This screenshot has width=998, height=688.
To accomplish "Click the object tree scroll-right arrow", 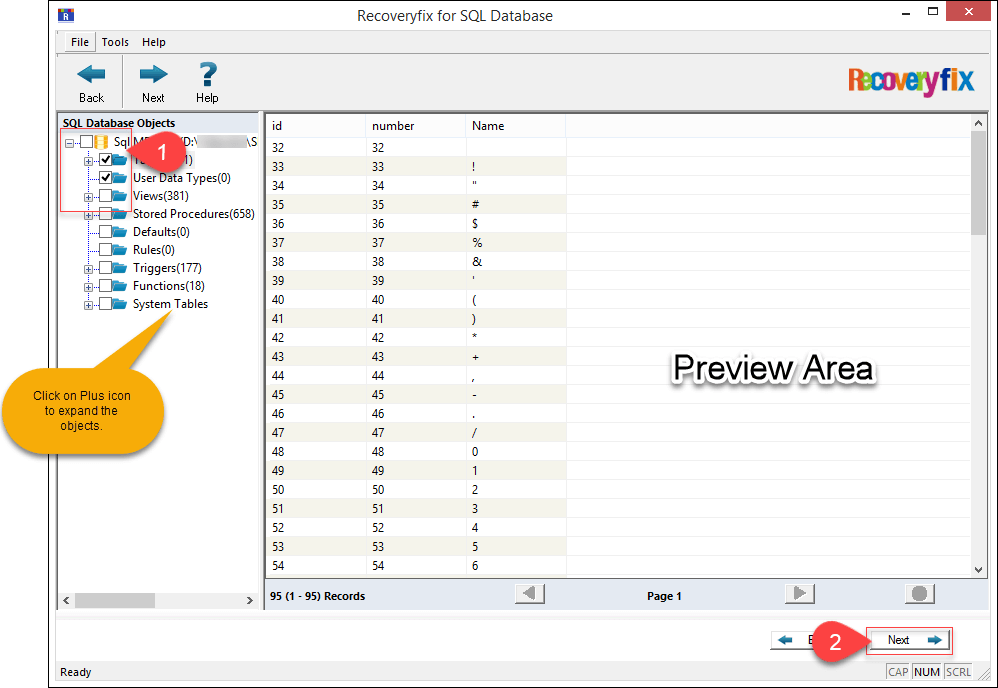I will (x=250, y=600).
